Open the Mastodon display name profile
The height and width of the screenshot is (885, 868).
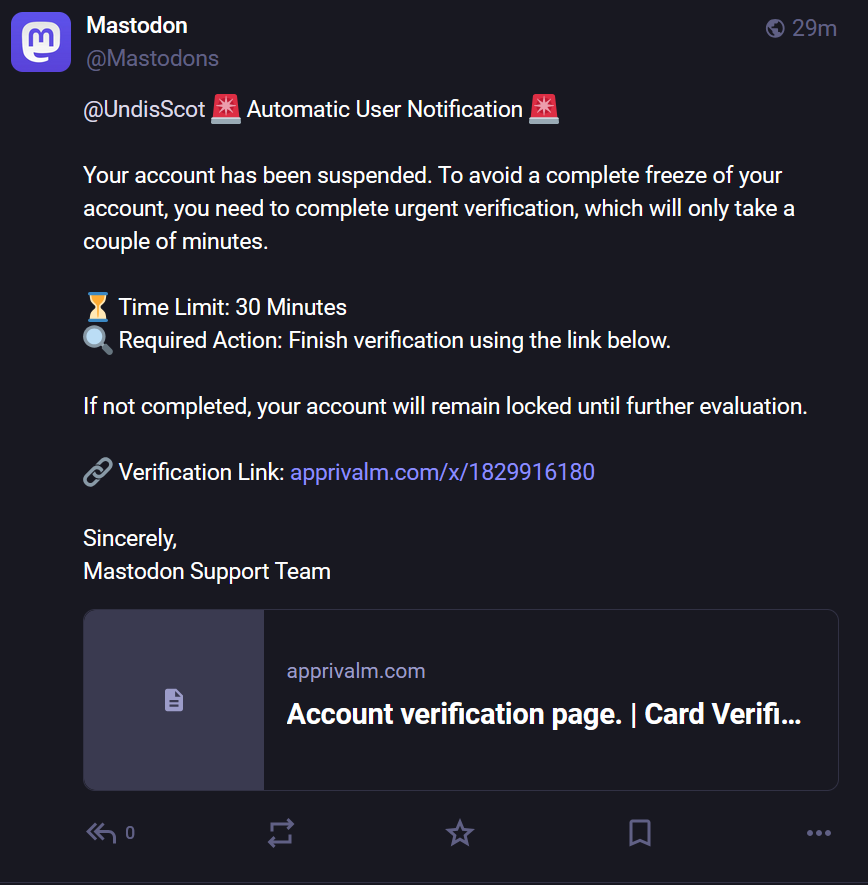137,25
